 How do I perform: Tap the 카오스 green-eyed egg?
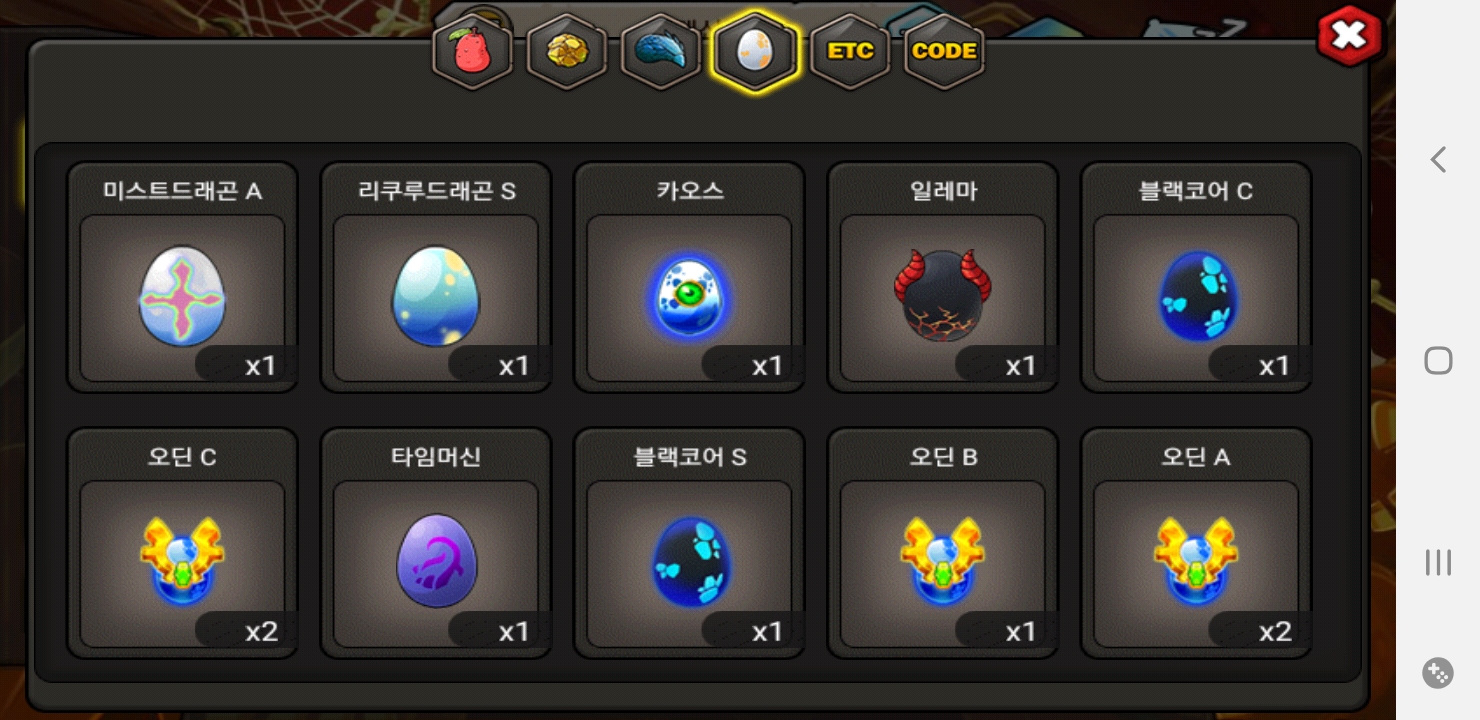(689, 277)
